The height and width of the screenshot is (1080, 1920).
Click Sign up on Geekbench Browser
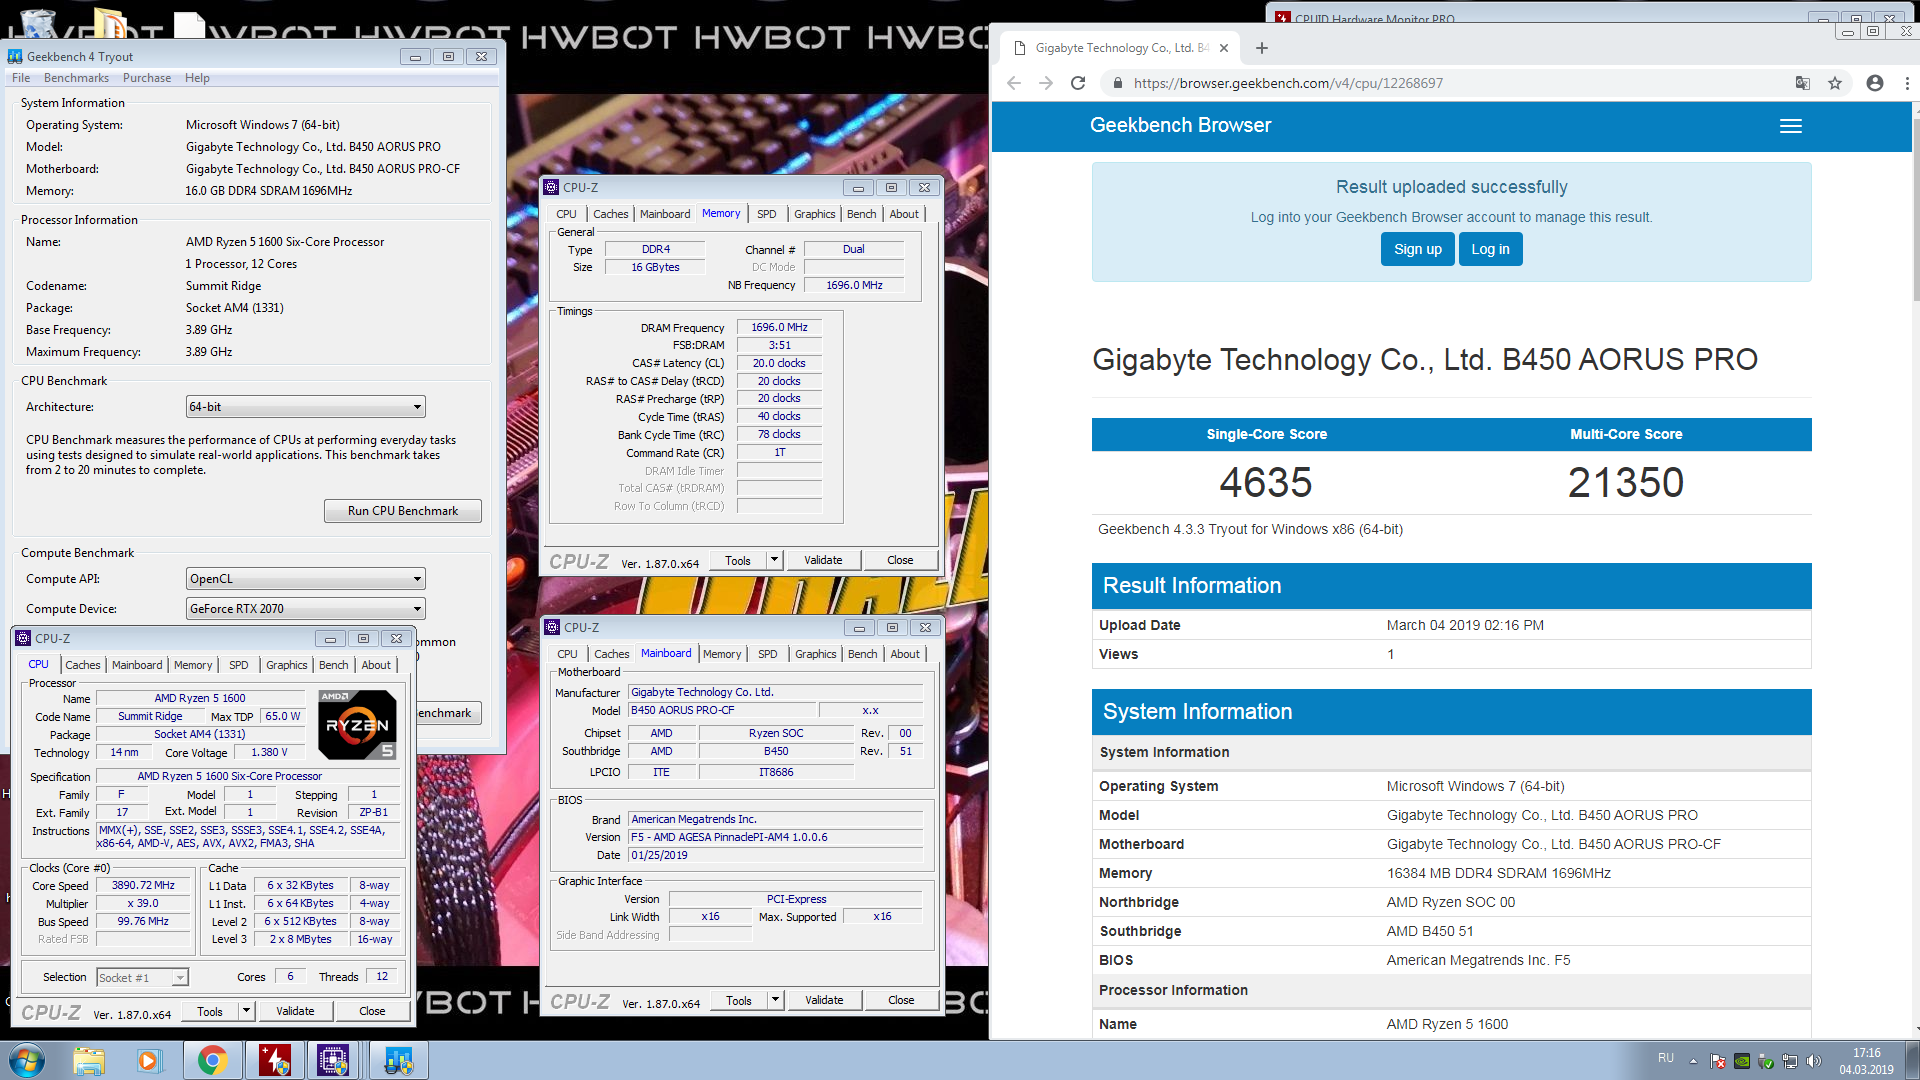pyautogui.click(x=1418, y=249)
